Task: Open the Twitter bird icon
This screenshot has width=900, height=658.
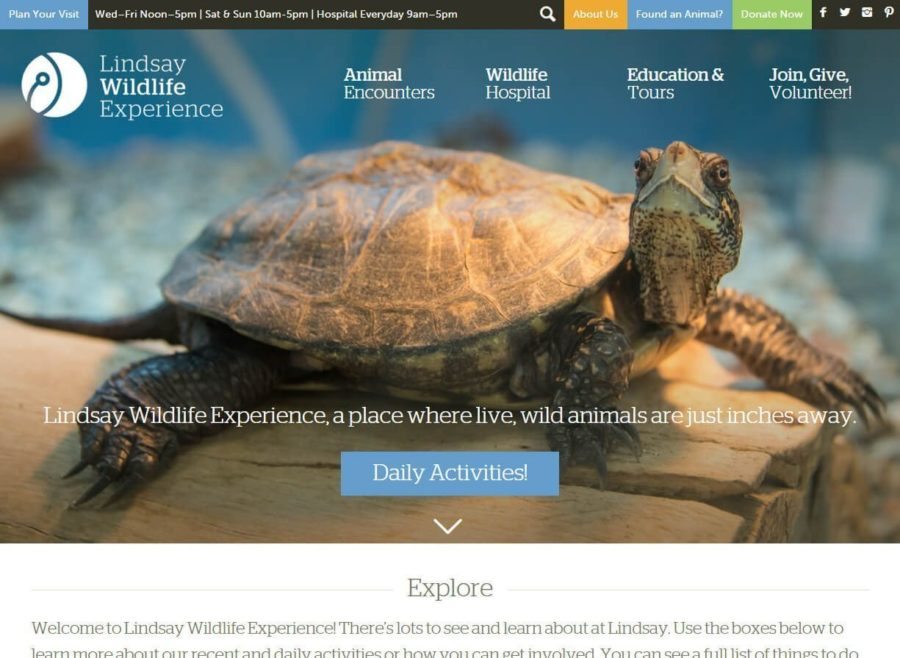Action: tap(844, 12)
